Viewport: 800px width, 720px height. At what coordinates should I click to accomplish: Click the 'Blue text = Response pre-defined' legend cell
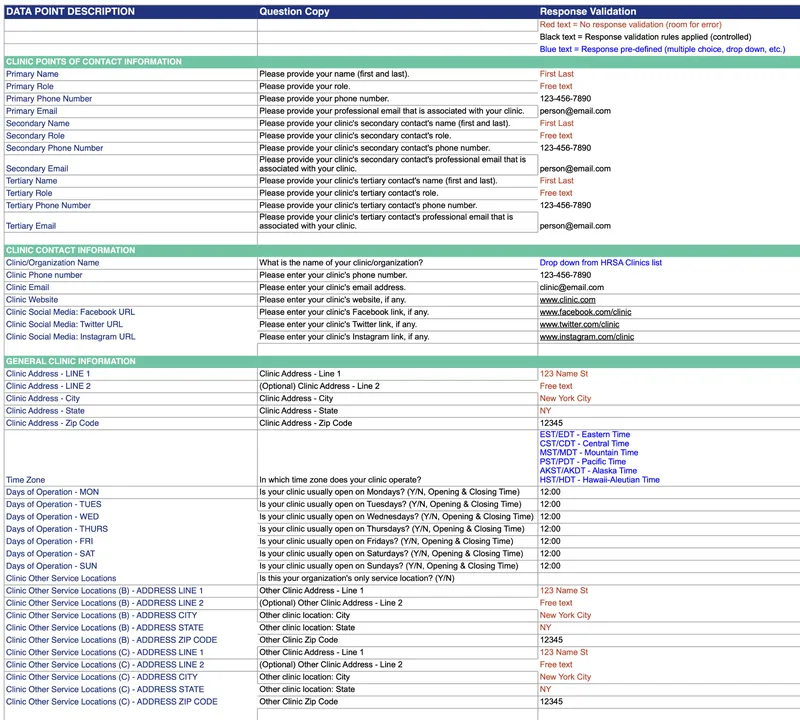[x=669, y=49]
